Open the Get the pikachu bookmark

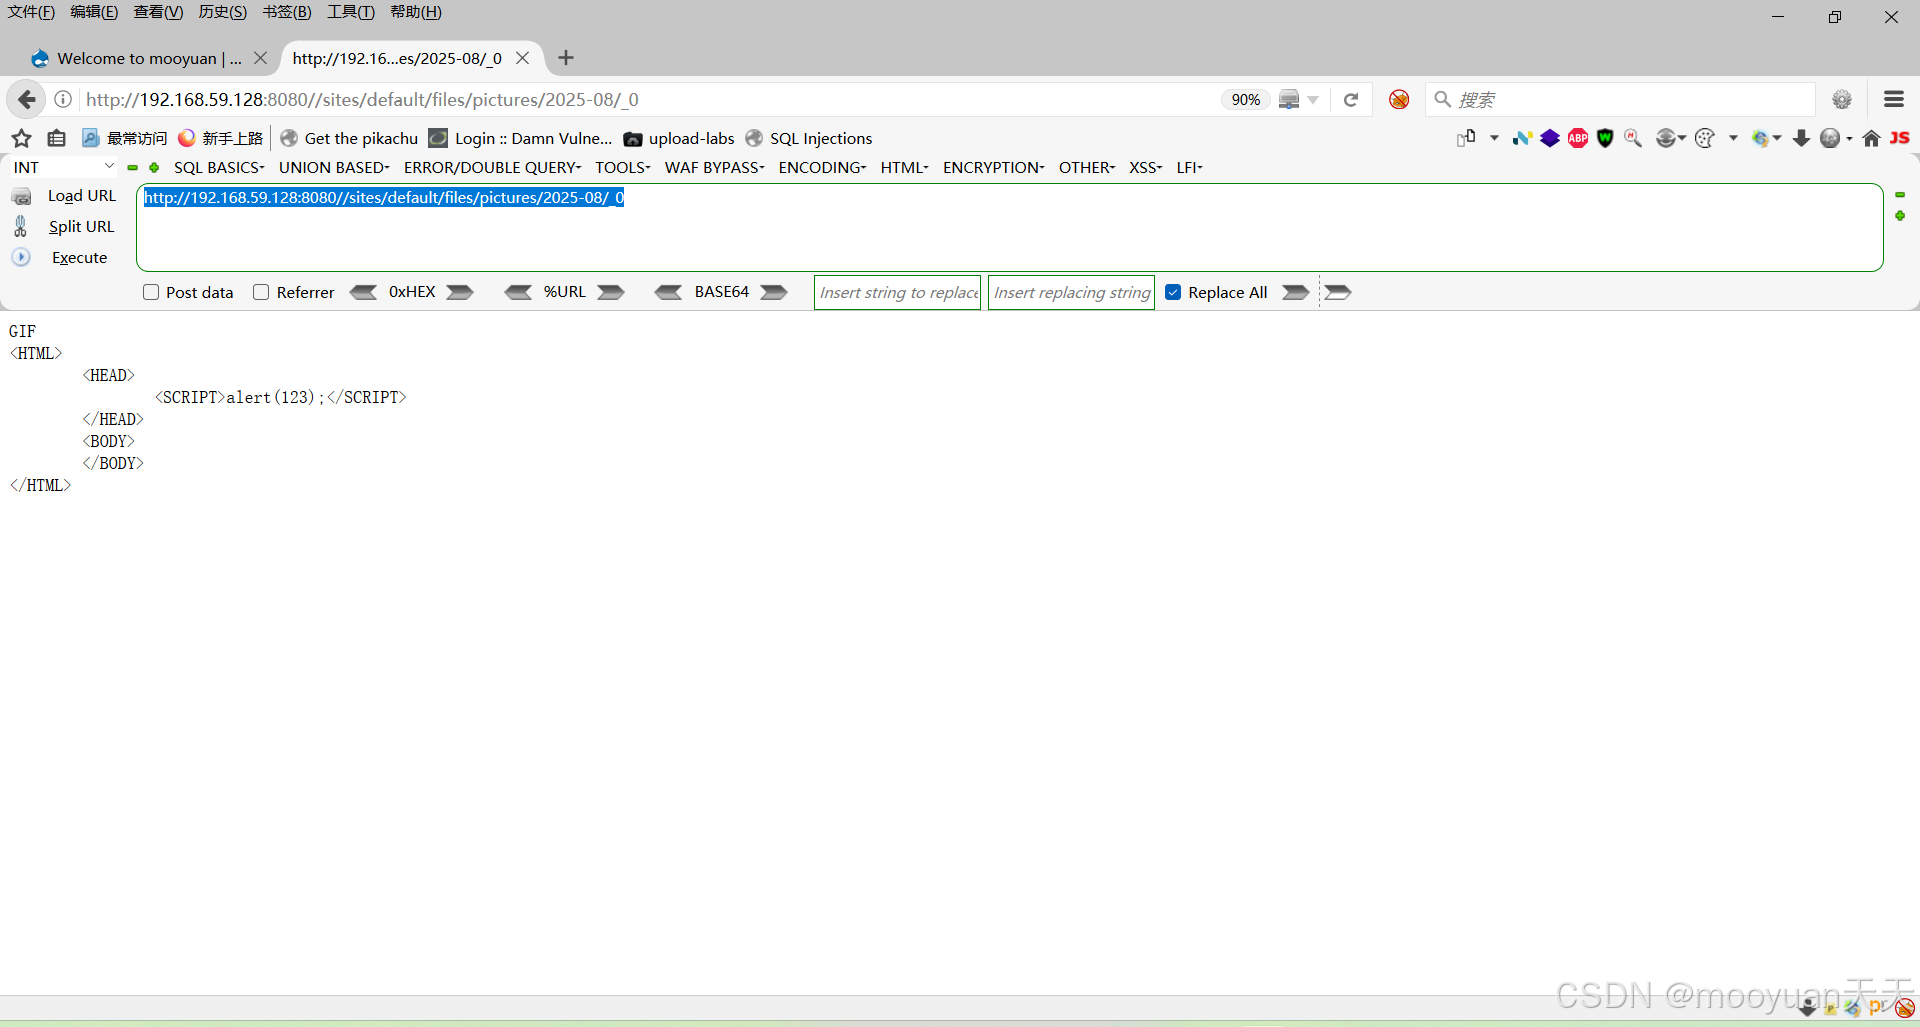[349, 138]
